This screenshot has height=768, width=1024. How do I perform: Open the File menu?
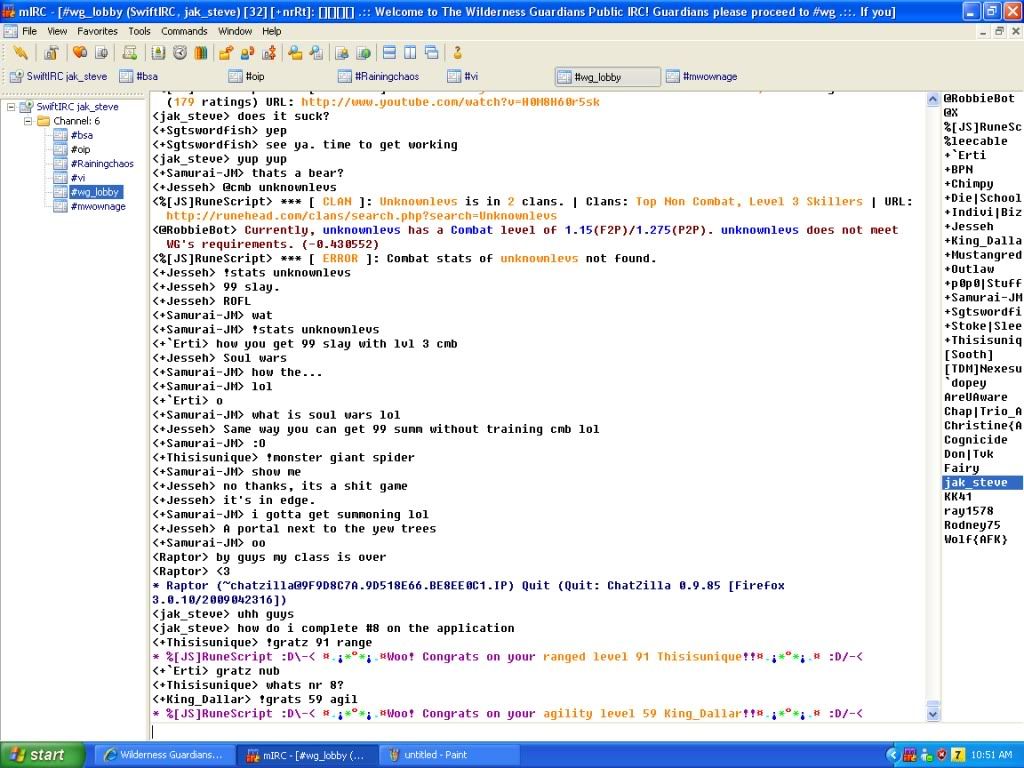click(29, 31)
